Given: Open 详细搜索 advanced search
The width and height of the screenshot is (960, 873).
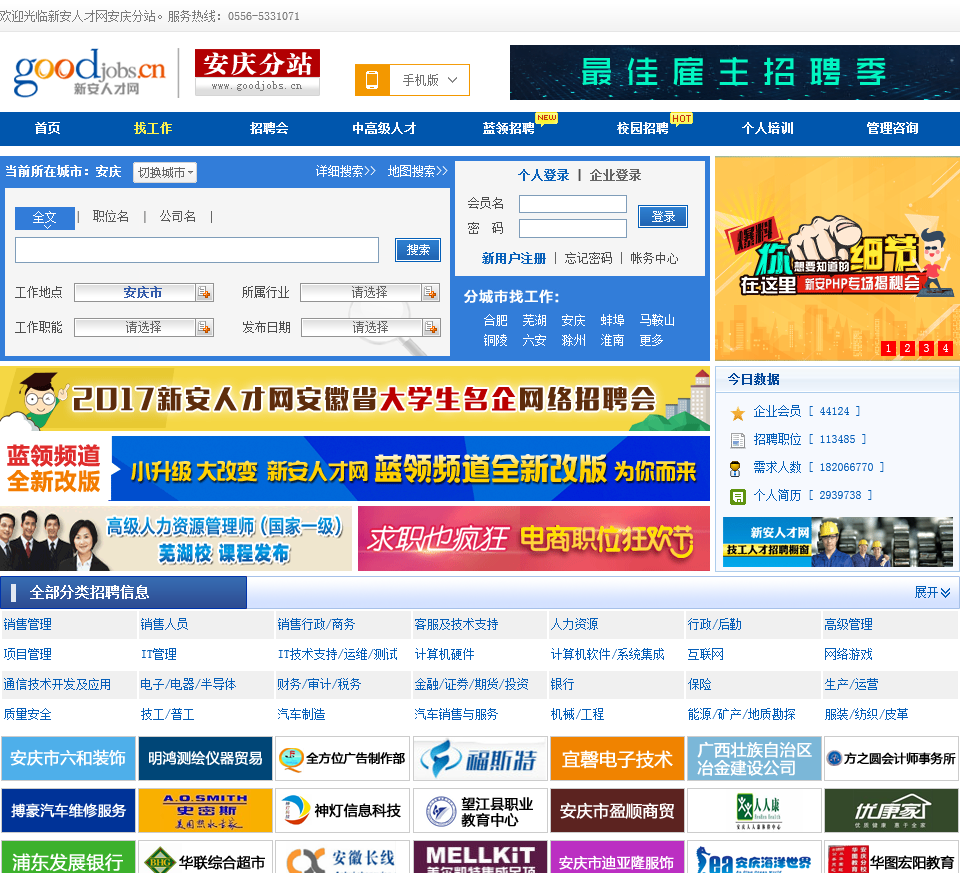Looking at the screenshot, I should click(345, 171).
